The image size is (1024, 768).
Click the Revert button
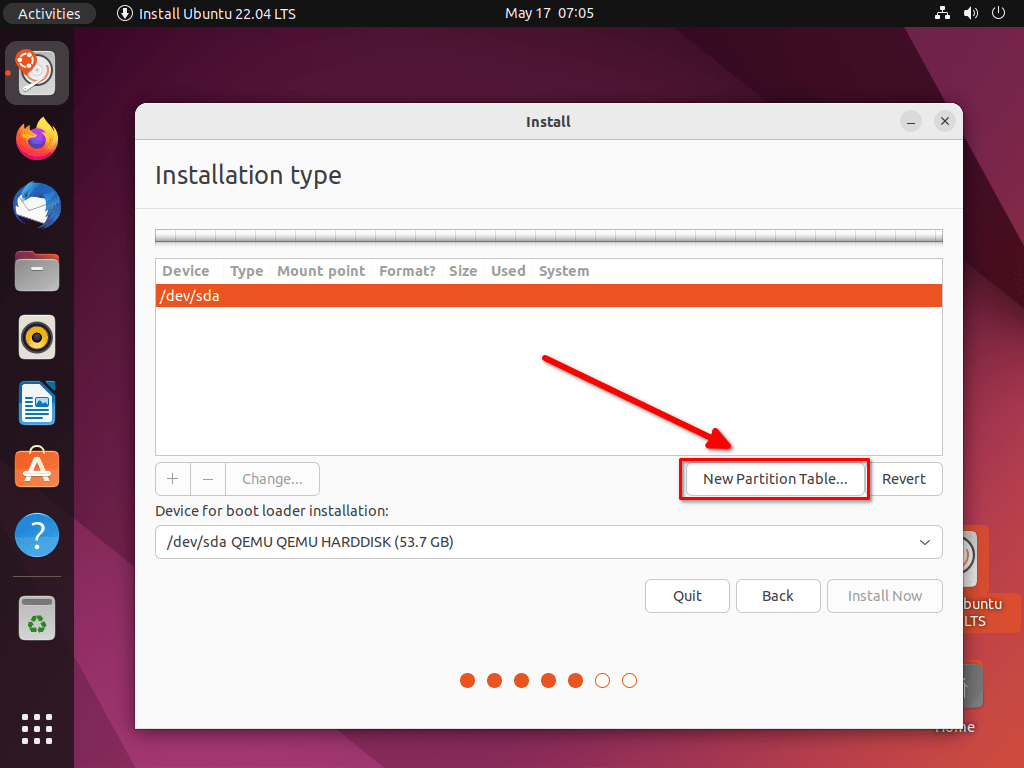(905, 479)
